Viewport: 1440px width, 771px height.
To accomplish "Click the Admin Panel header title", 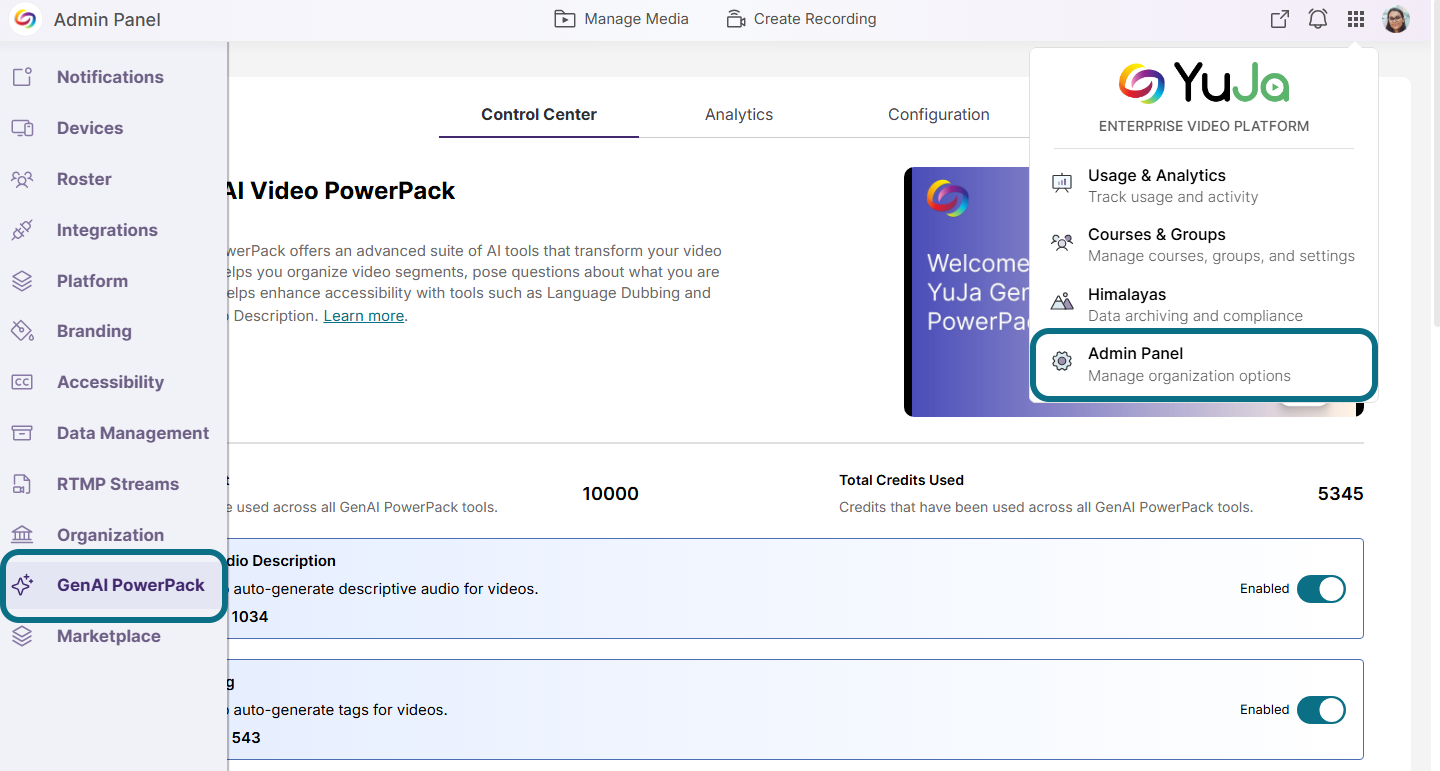I will tap(107, 20).
